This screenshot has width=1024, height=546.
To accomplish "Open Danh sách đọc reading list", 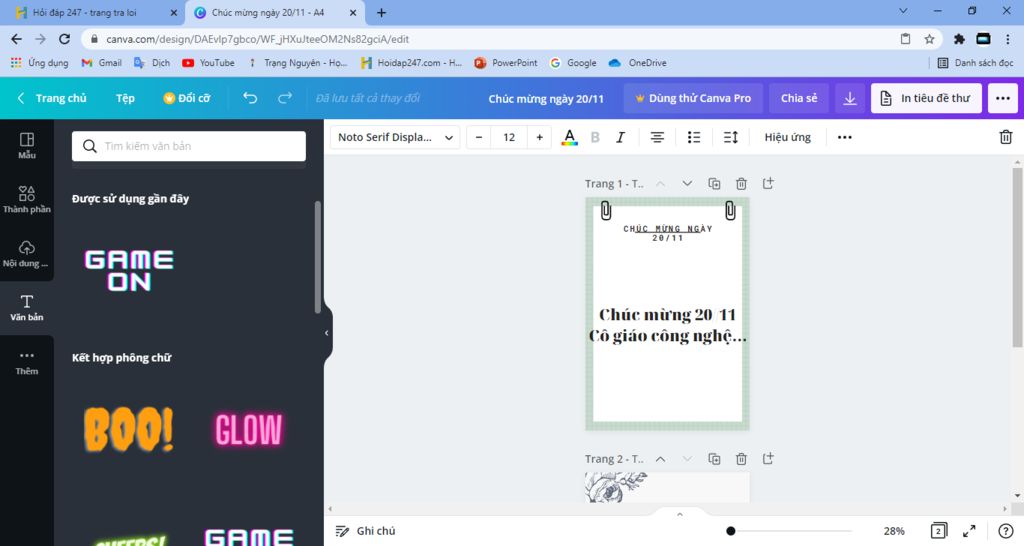I will [976, 63].
